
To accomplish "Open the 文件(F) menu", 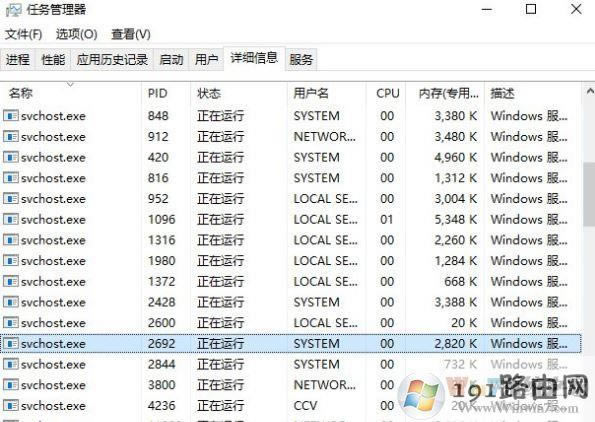I will [x=24, y=35].
